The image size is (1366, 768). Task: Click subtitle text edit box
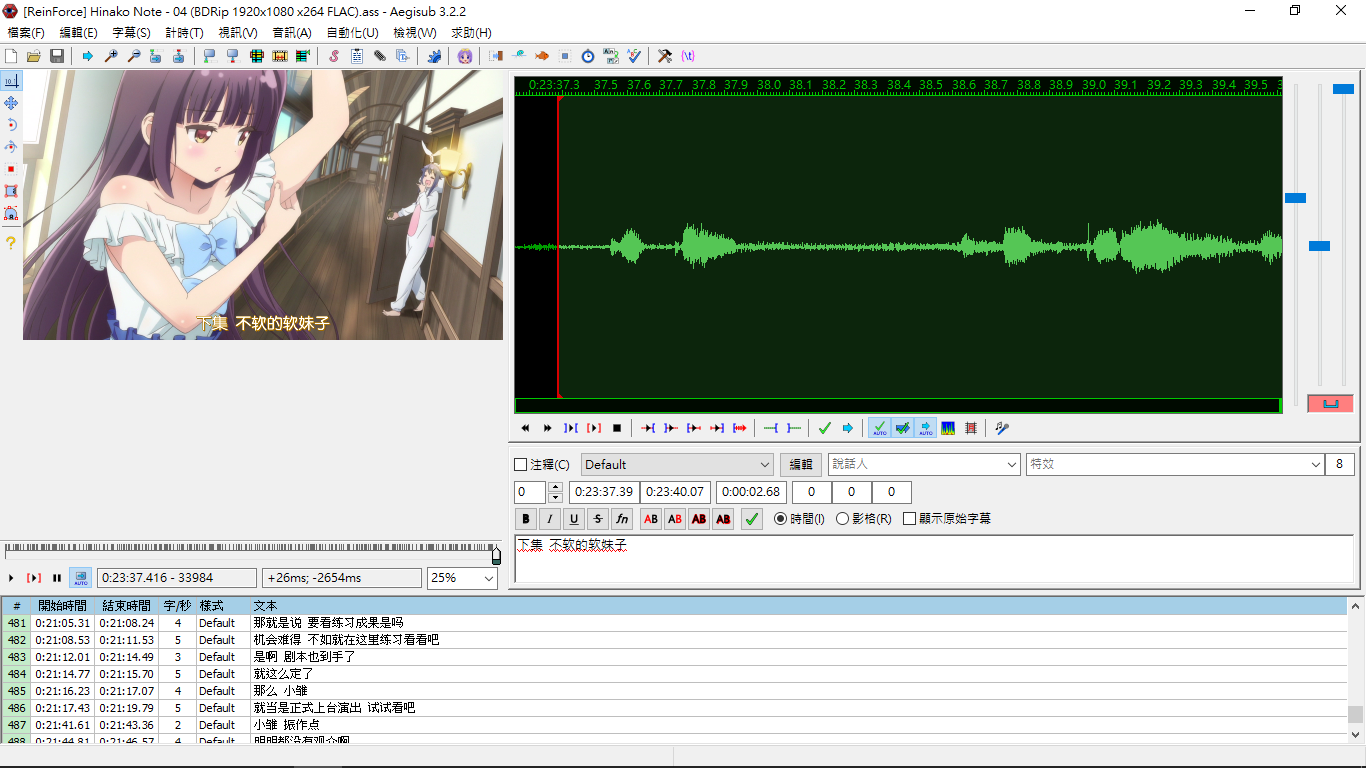tap(934, 559)
